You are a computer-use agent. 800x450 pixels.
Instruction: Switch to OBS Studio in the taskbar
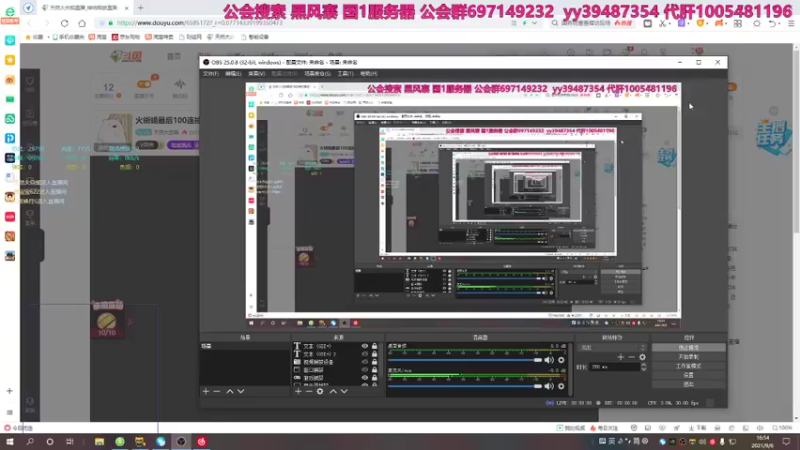(181, 441)
